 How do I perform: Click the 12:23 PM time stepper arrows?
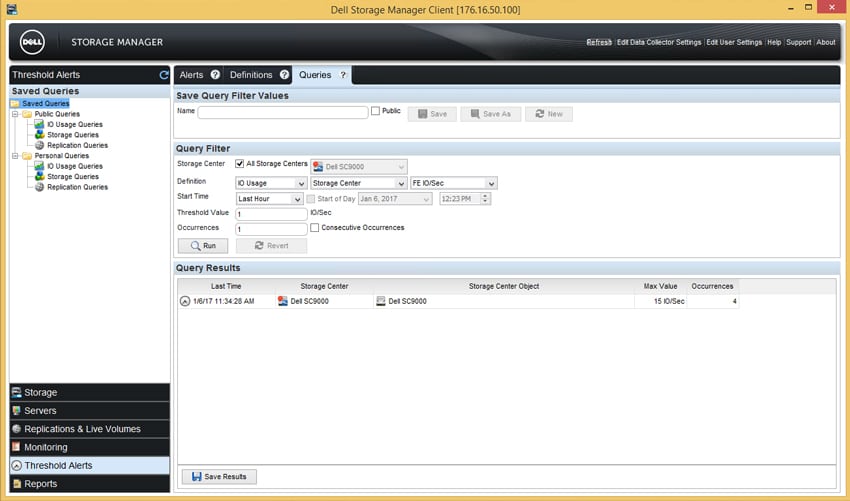click(x=486, y=199)
